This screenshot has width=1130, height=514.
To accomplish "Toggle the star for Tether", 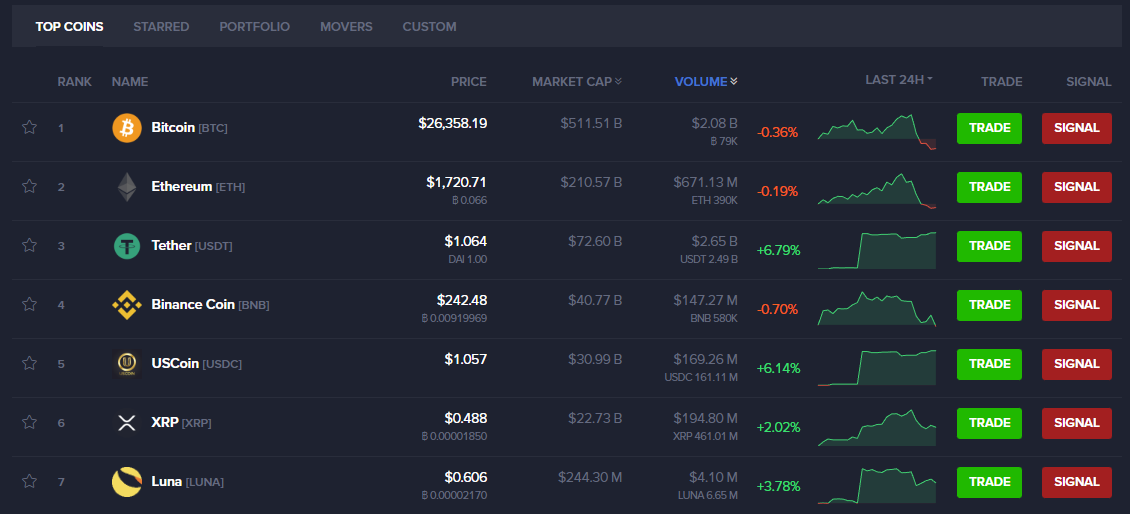I will pyautogui.click(x=29, y=246).
